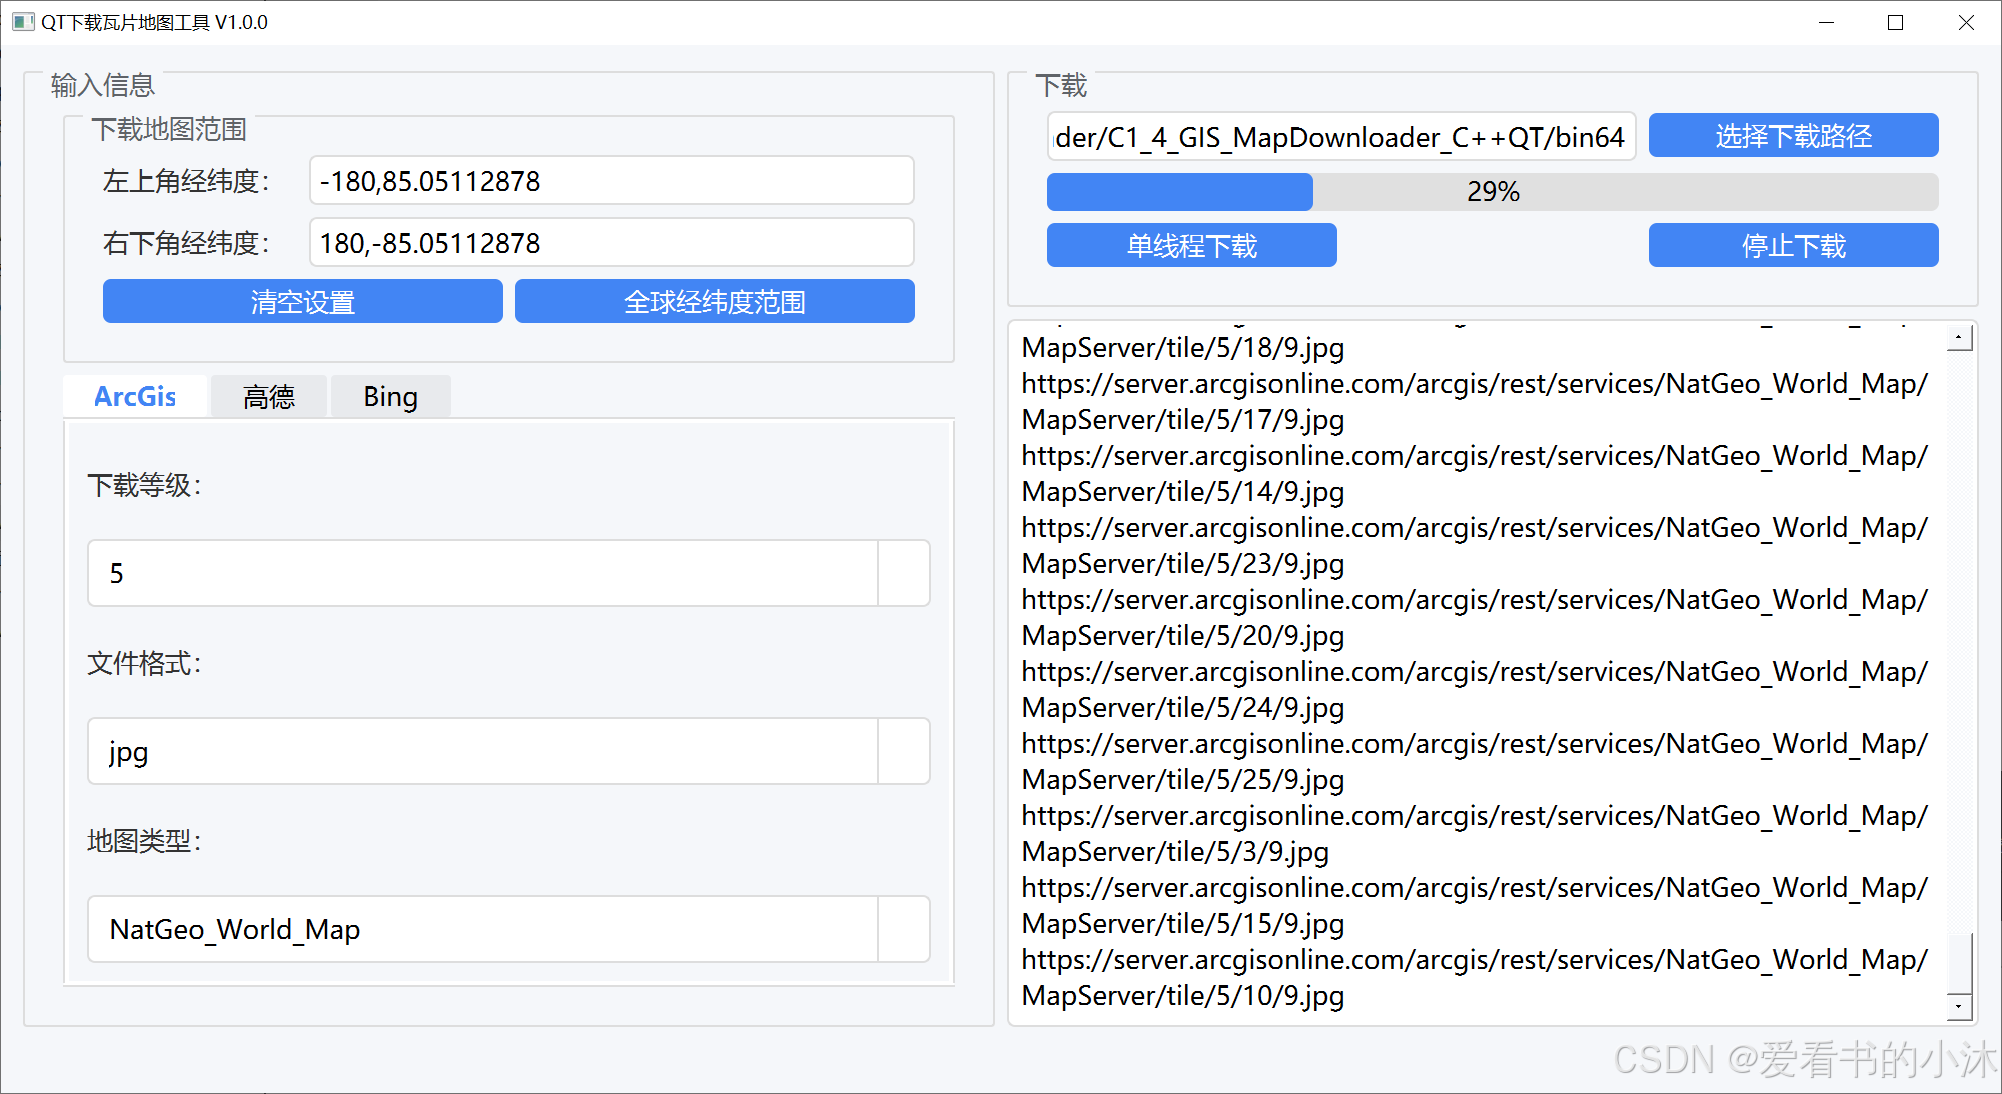Click the top-left coordinate input field
This screenshot has height=1094, width=2002.
pos(611,181)
